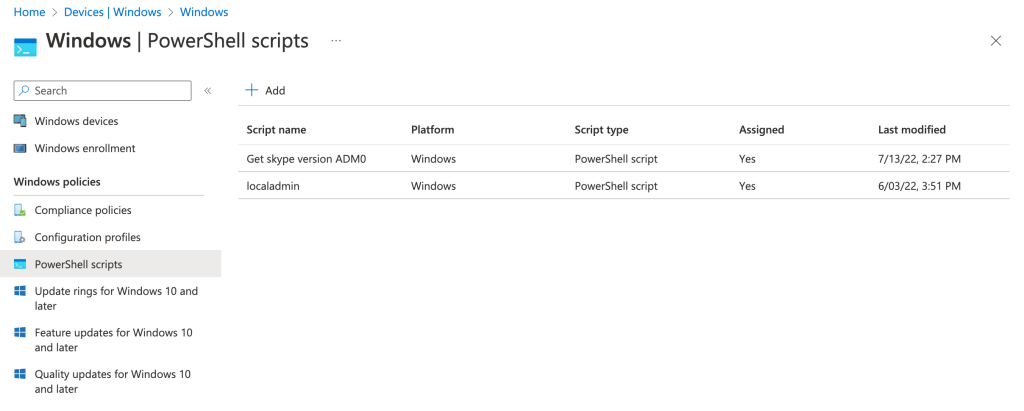
Task: Sort by the Script name column header
Action: pyautogui.click(x=276, y=130)
